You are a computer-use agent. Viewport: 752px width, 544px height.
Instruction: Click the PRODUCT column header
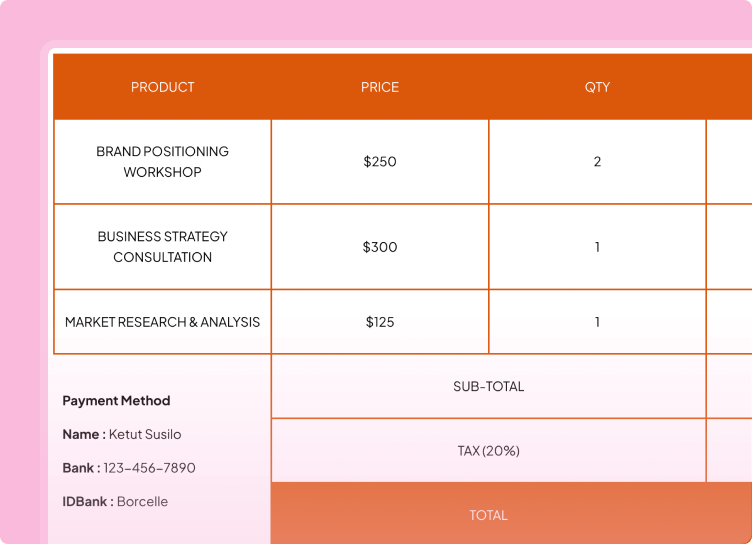(162, 87)
